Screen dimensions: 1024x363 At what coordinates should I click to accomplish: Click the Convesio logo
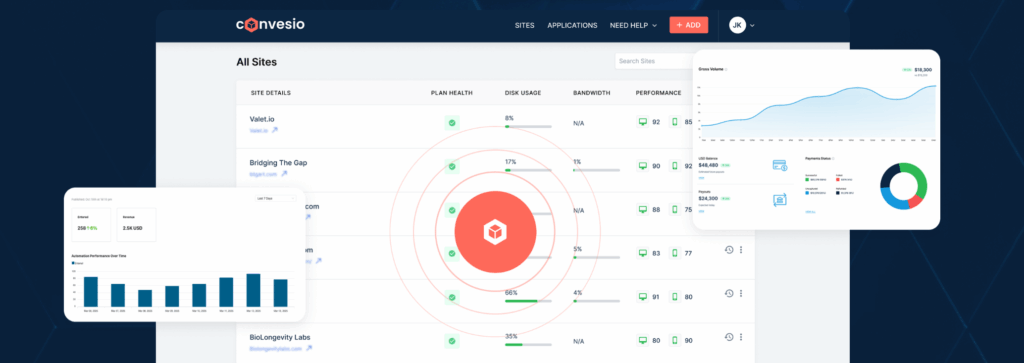click(x=270, y=25)
